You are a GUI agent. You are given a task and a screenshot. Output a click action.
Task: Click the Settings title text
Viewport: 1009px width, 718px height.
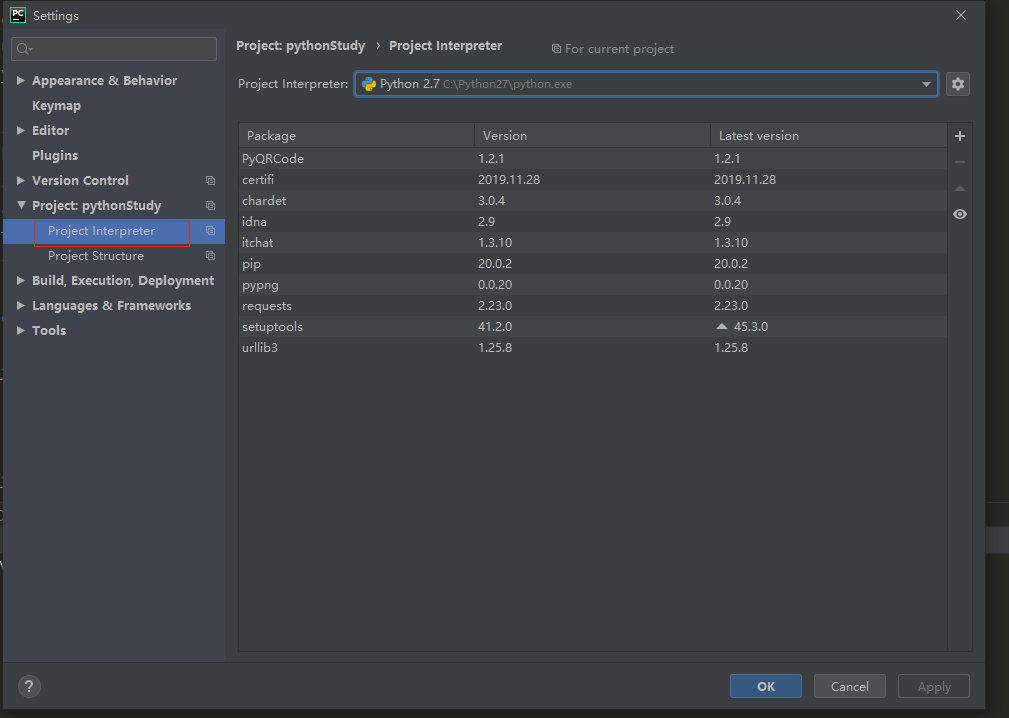(x=55, y=15)
